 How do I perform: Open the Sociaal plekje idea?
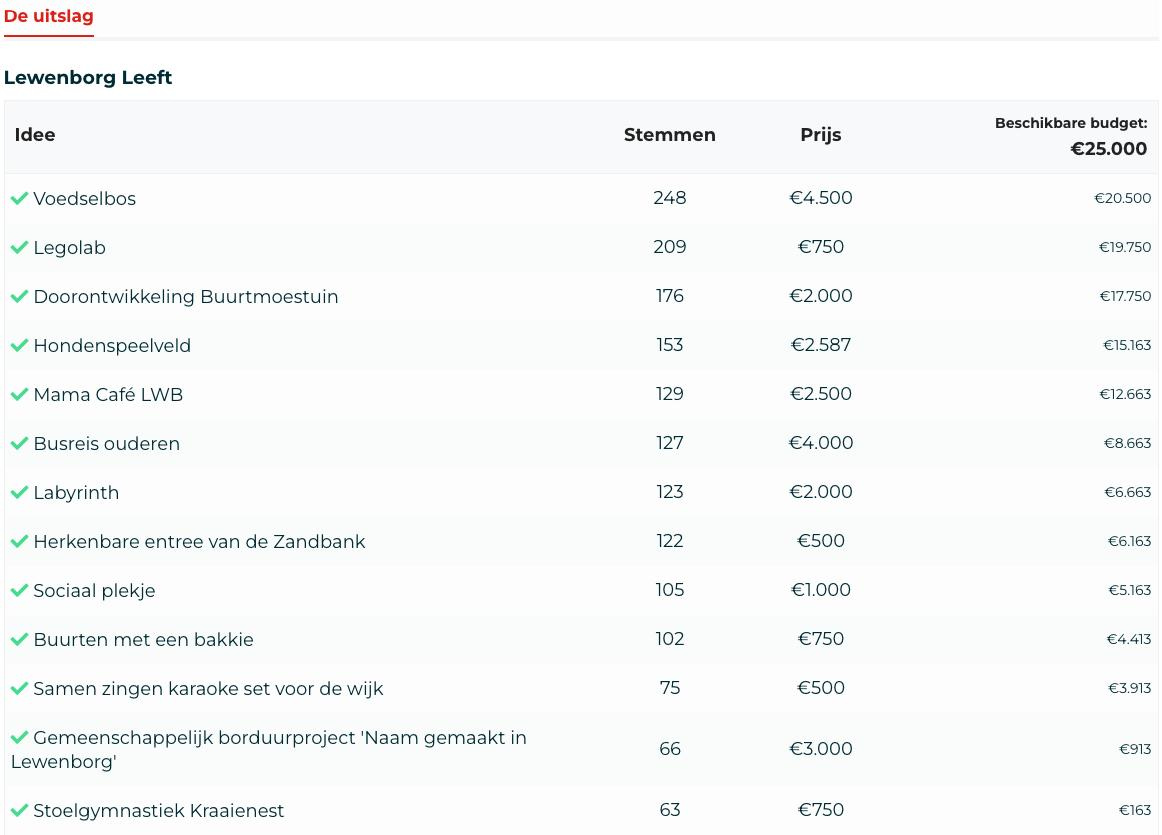94,591
